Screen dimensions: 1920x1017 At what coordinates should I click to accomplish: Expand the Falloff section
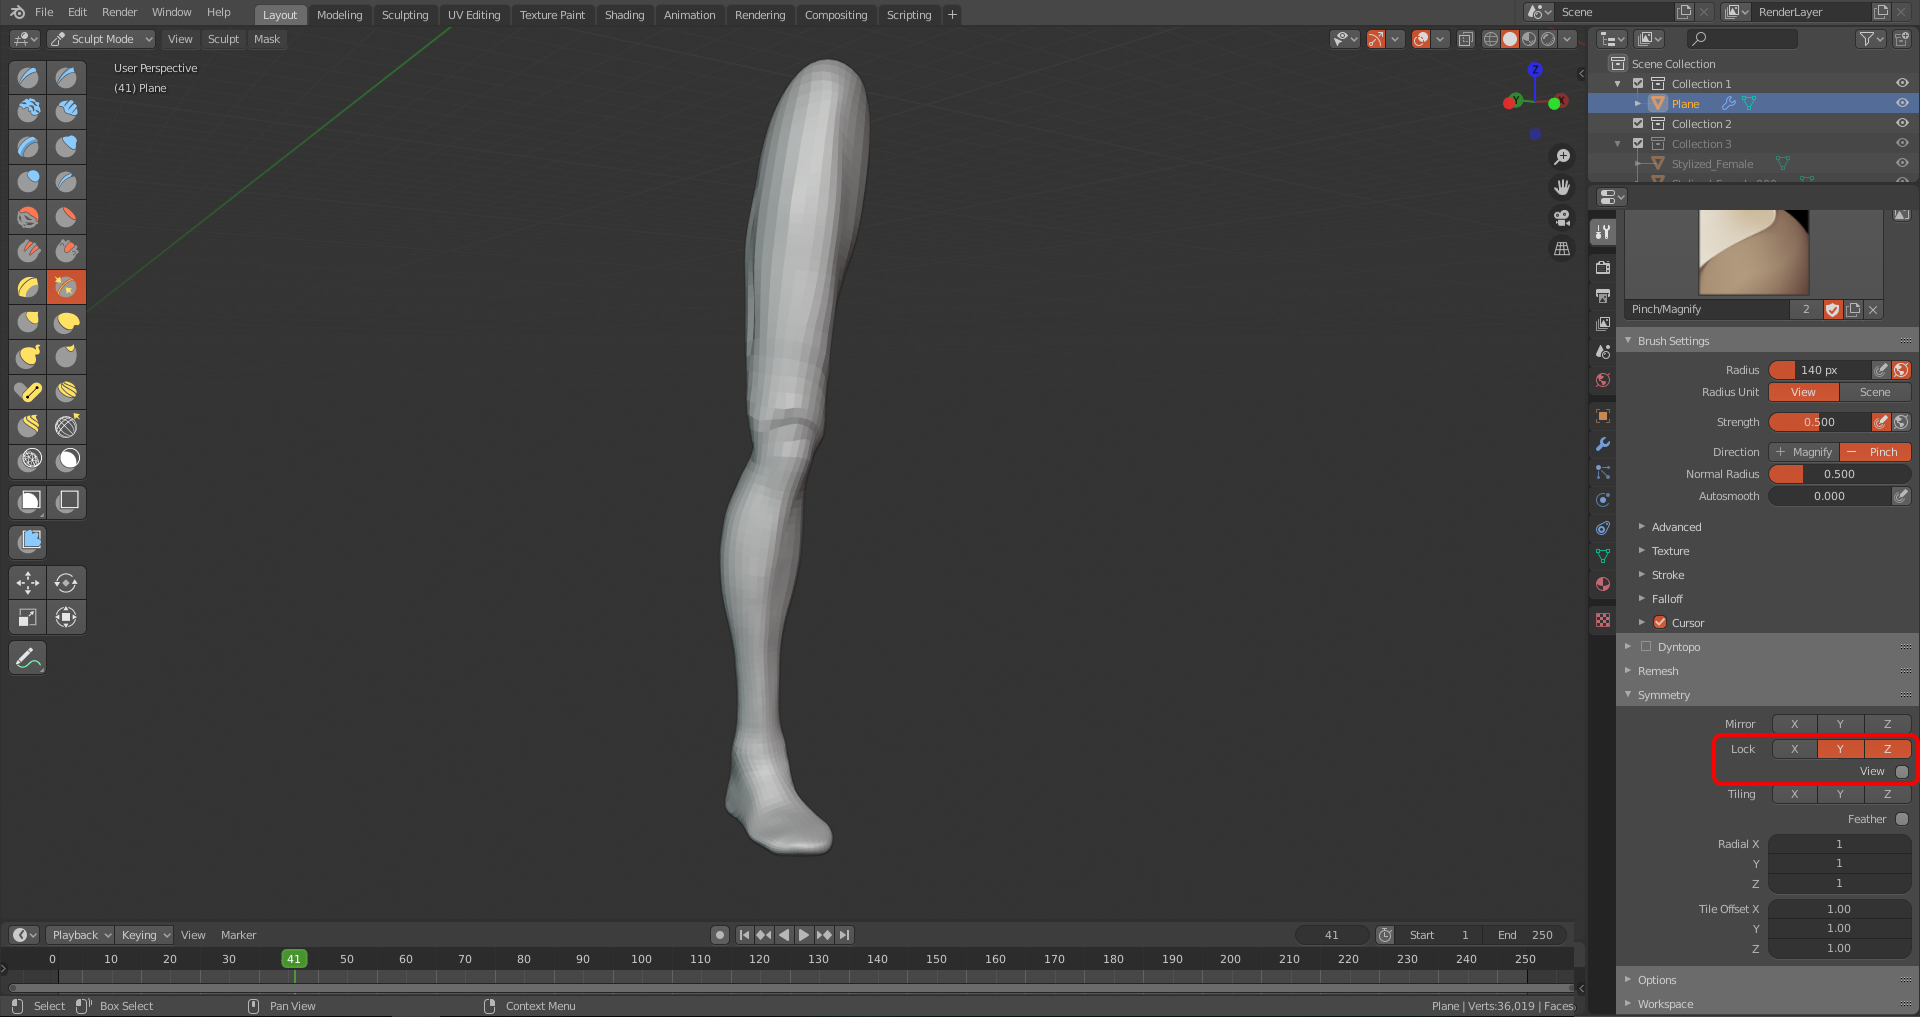pyautogui.click(x=1667, y=599)
